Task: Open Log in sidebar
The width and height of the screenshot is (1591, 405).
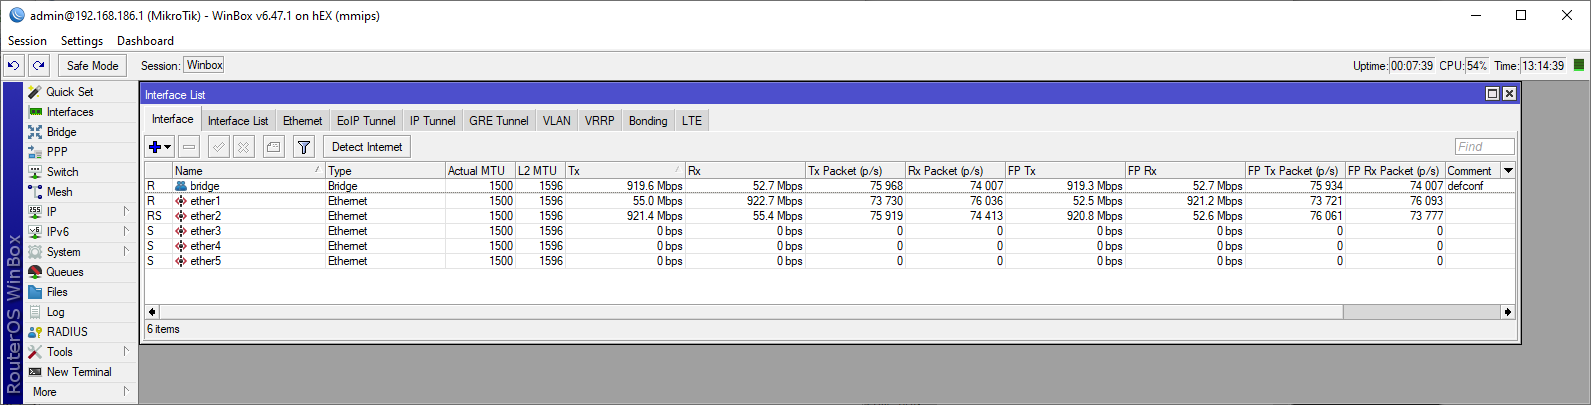Action: pyautogui.click(x=80, y=311)
